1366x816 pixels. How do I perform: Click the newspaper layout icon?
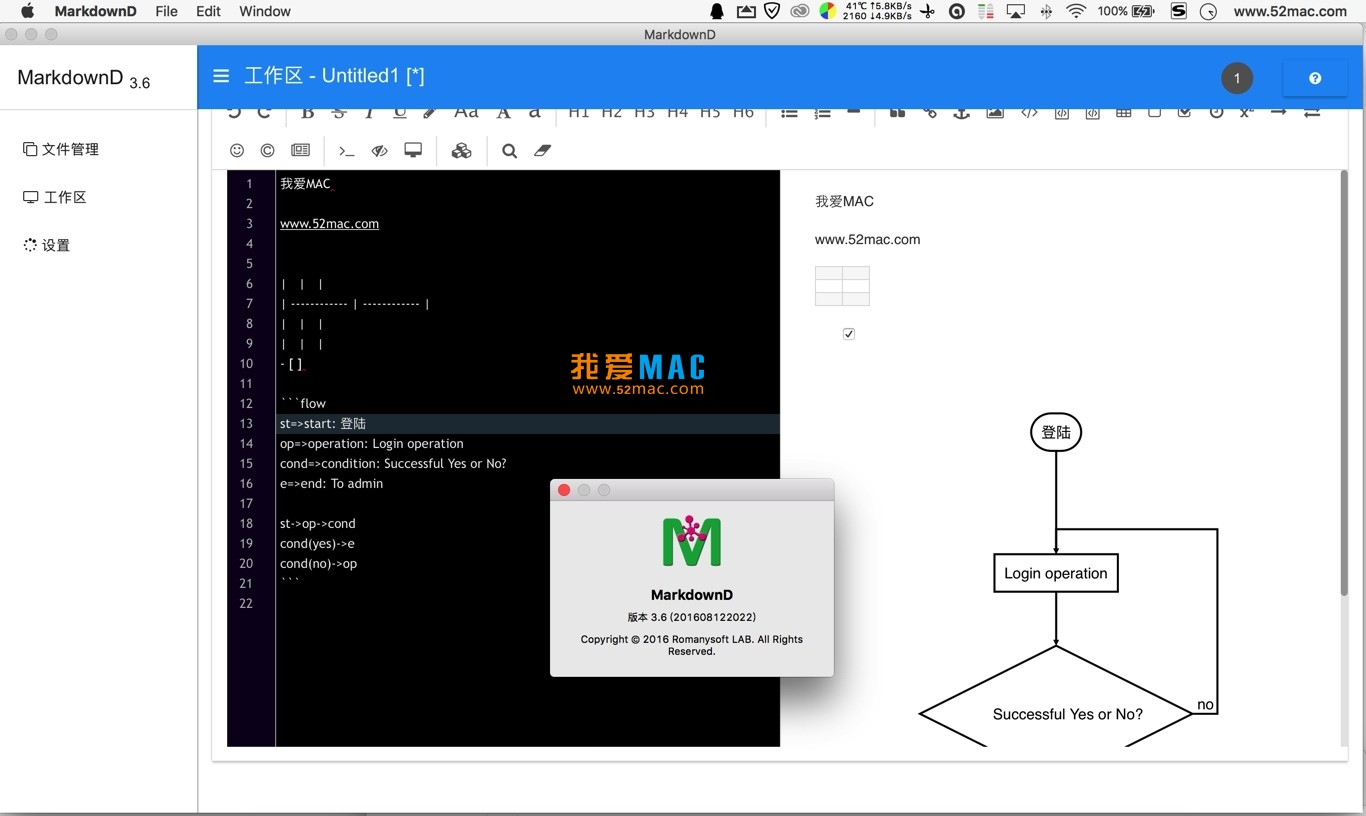click(300, 150)
